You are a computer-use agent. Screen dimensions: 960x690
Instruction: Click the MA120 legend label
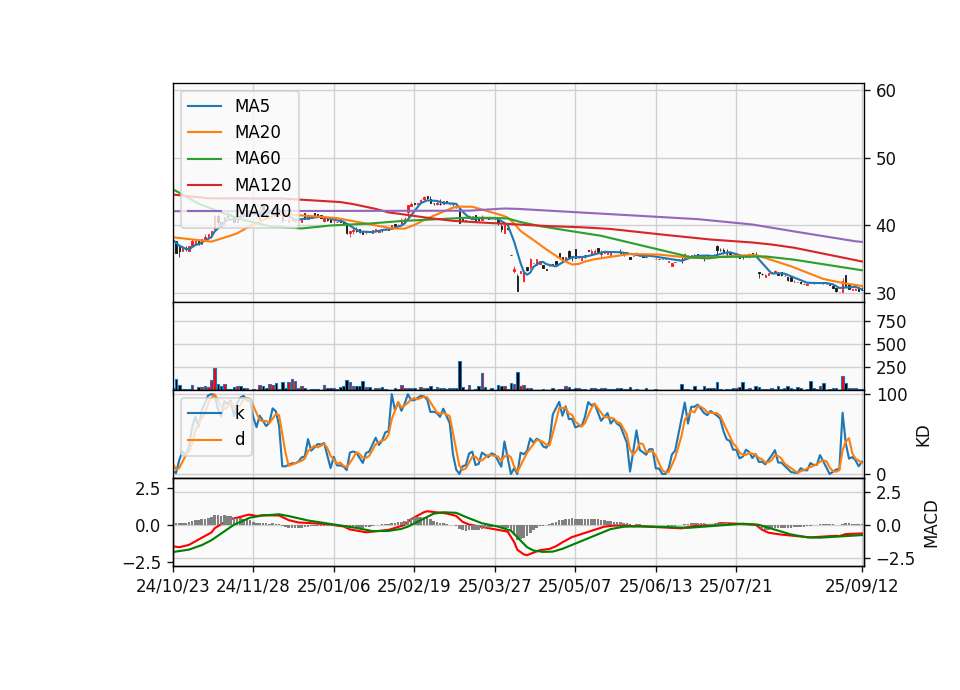point(263,185)
